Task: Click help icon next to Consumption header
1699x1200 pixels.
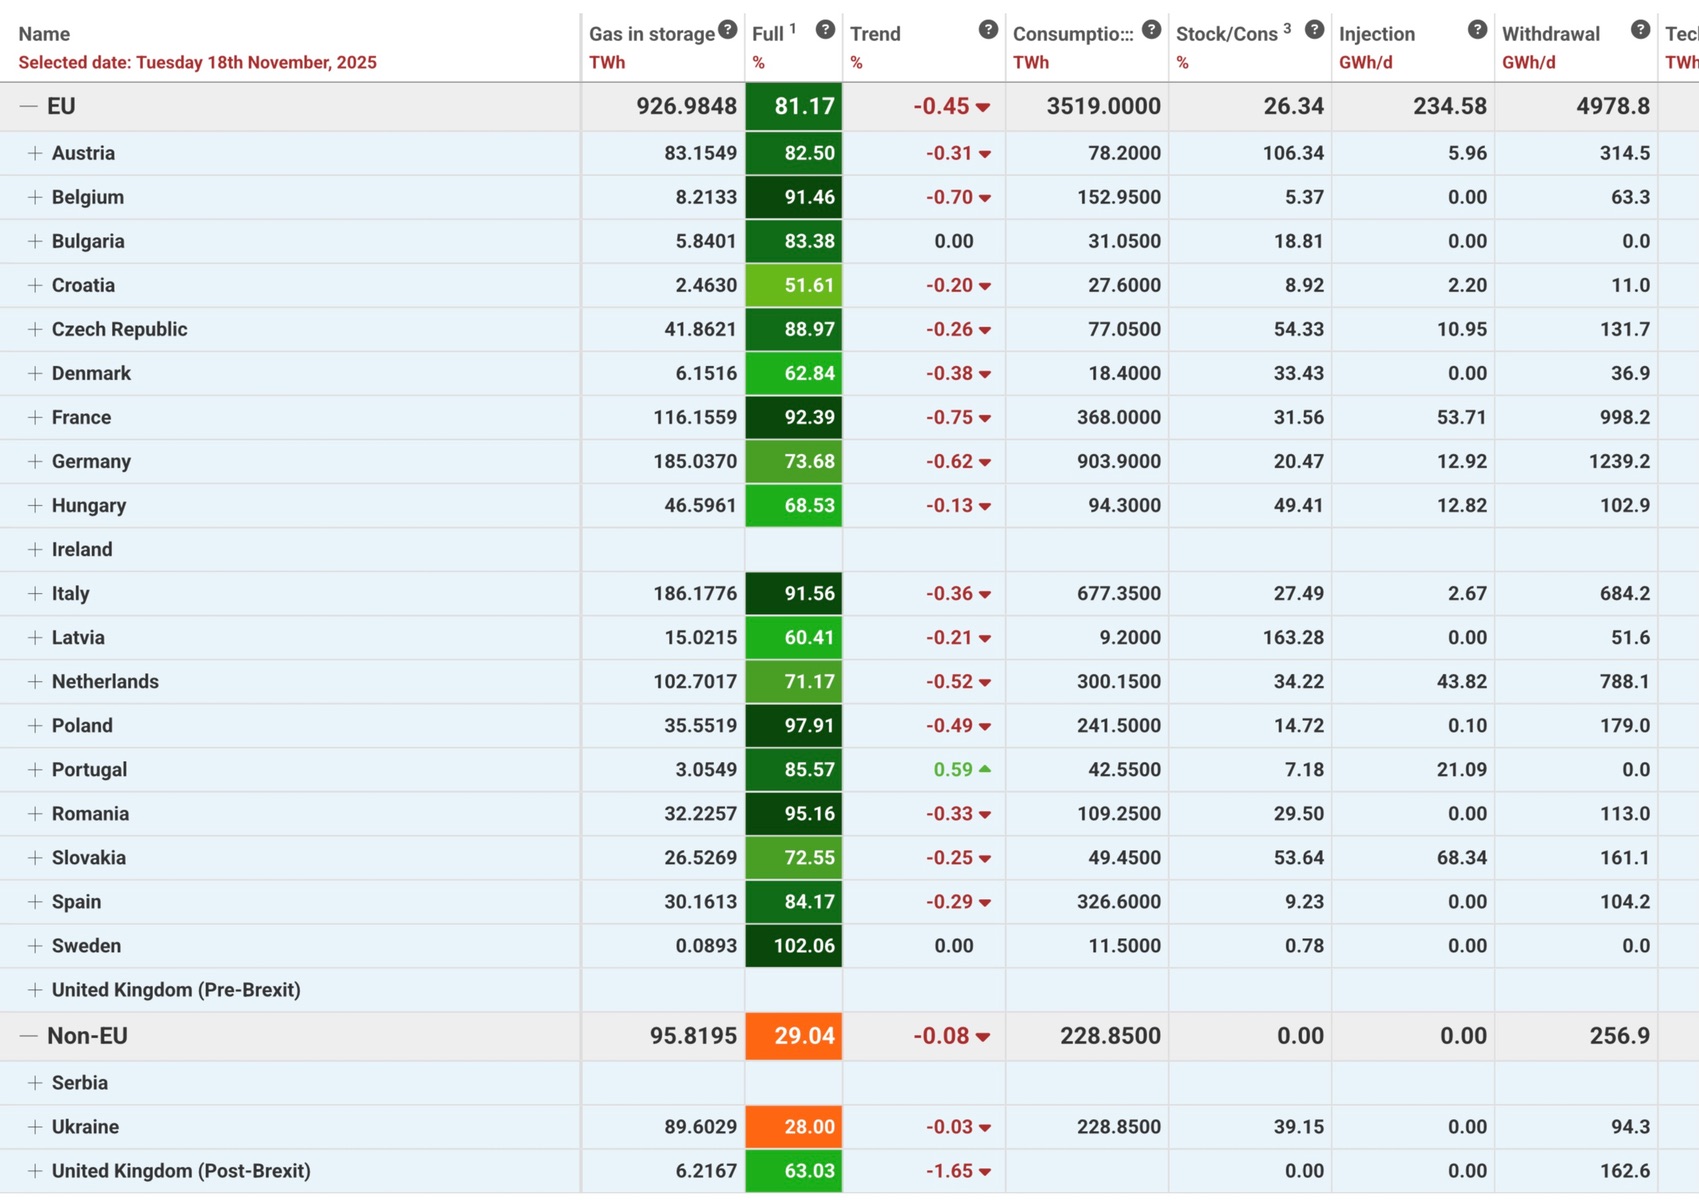Action: coord(1151,30)
